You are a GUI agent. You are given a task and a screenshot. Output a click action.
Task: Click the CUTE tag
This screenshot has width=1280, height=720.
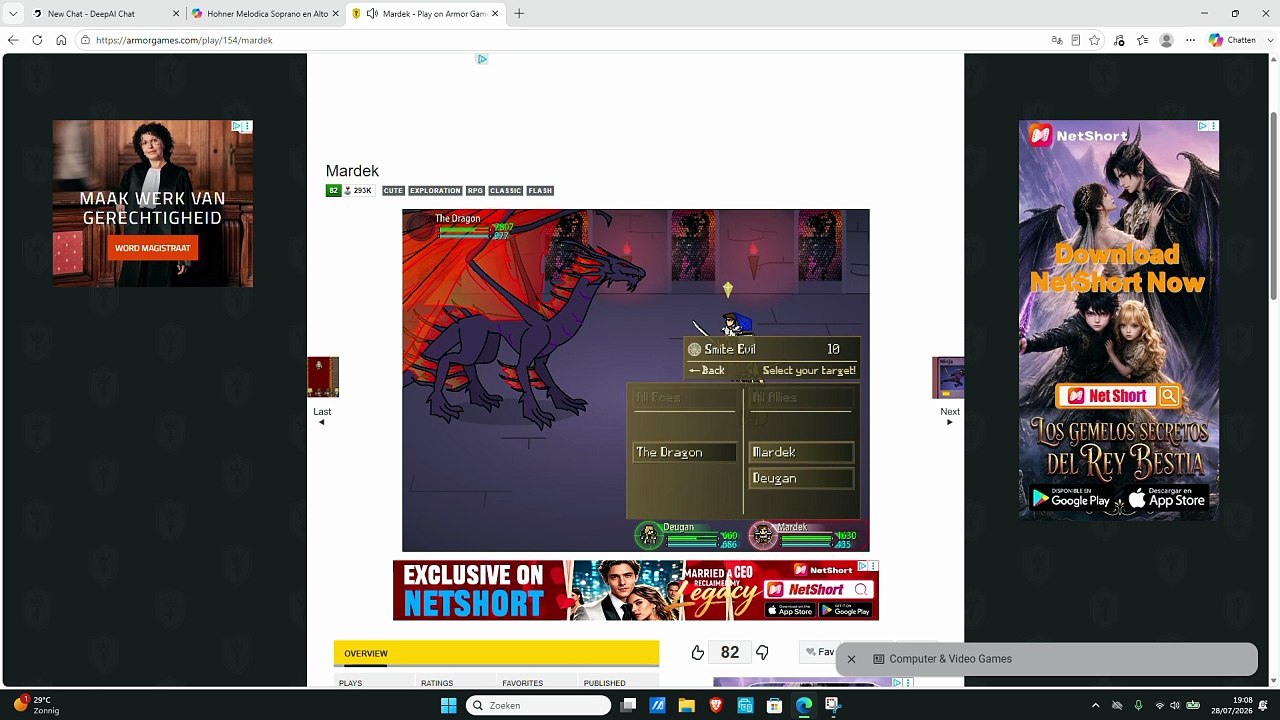(393, 191)
